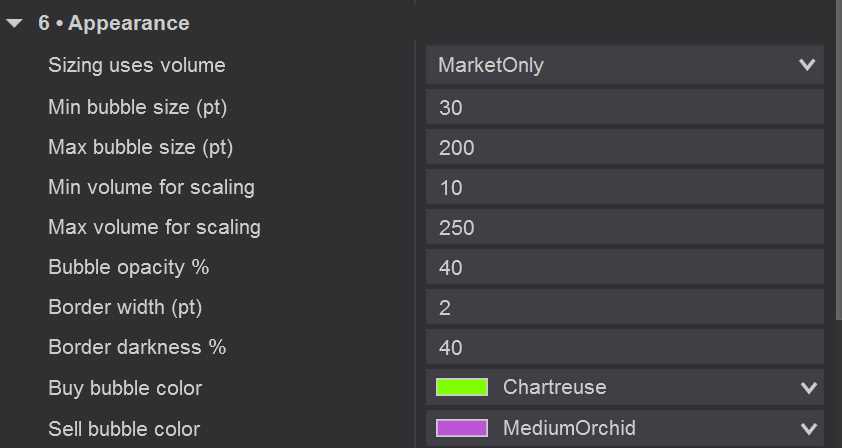Select the Min volume for scaling field
Screen dimensions: 842x448
pos(624,188)
